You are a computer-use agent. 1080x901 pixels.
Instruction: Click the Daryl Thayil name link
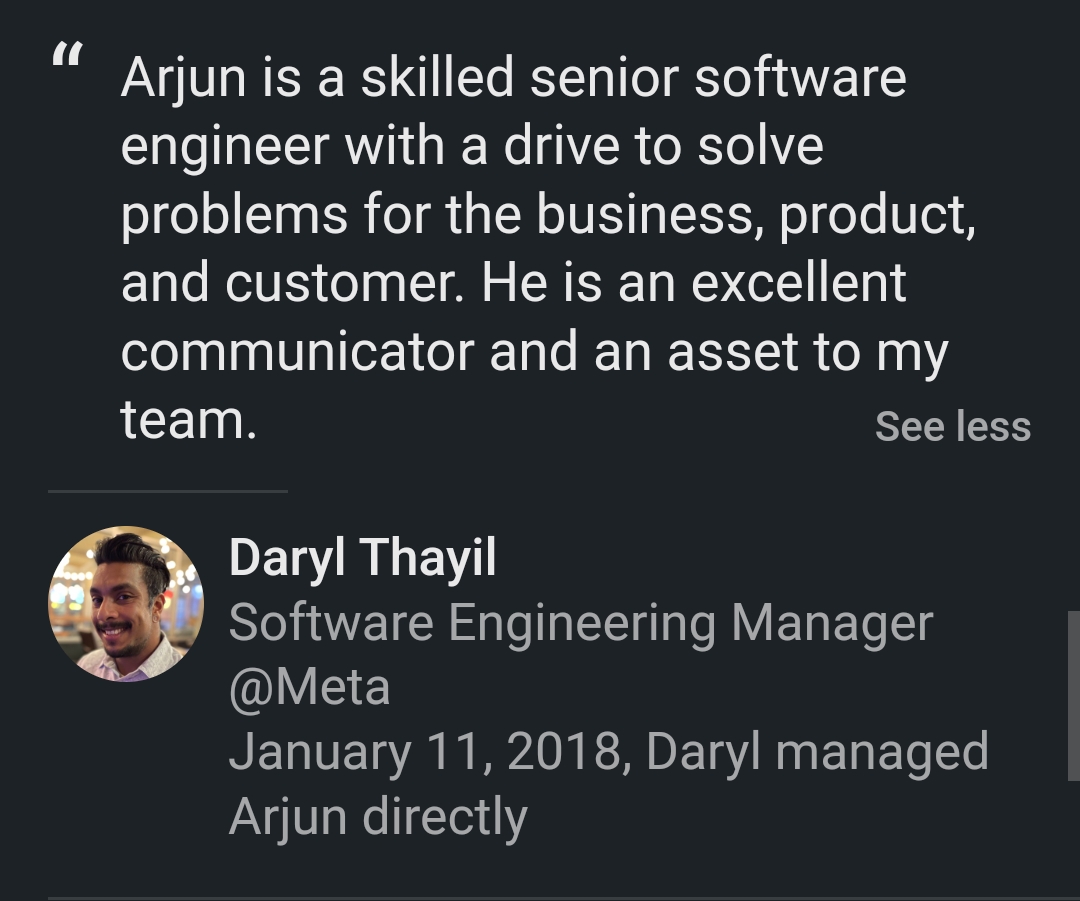pos(362,558)
